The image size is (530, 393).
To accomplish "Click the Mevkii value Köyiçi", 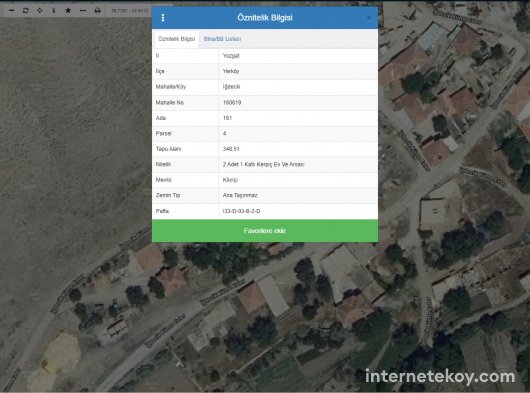I will (230, 180).
